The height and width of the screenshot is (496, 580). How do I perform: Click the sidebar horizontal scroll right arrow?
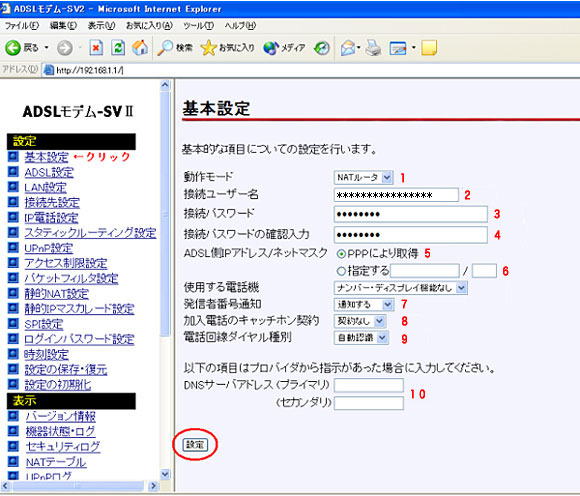pyautogui.click(x=153, y=486)
